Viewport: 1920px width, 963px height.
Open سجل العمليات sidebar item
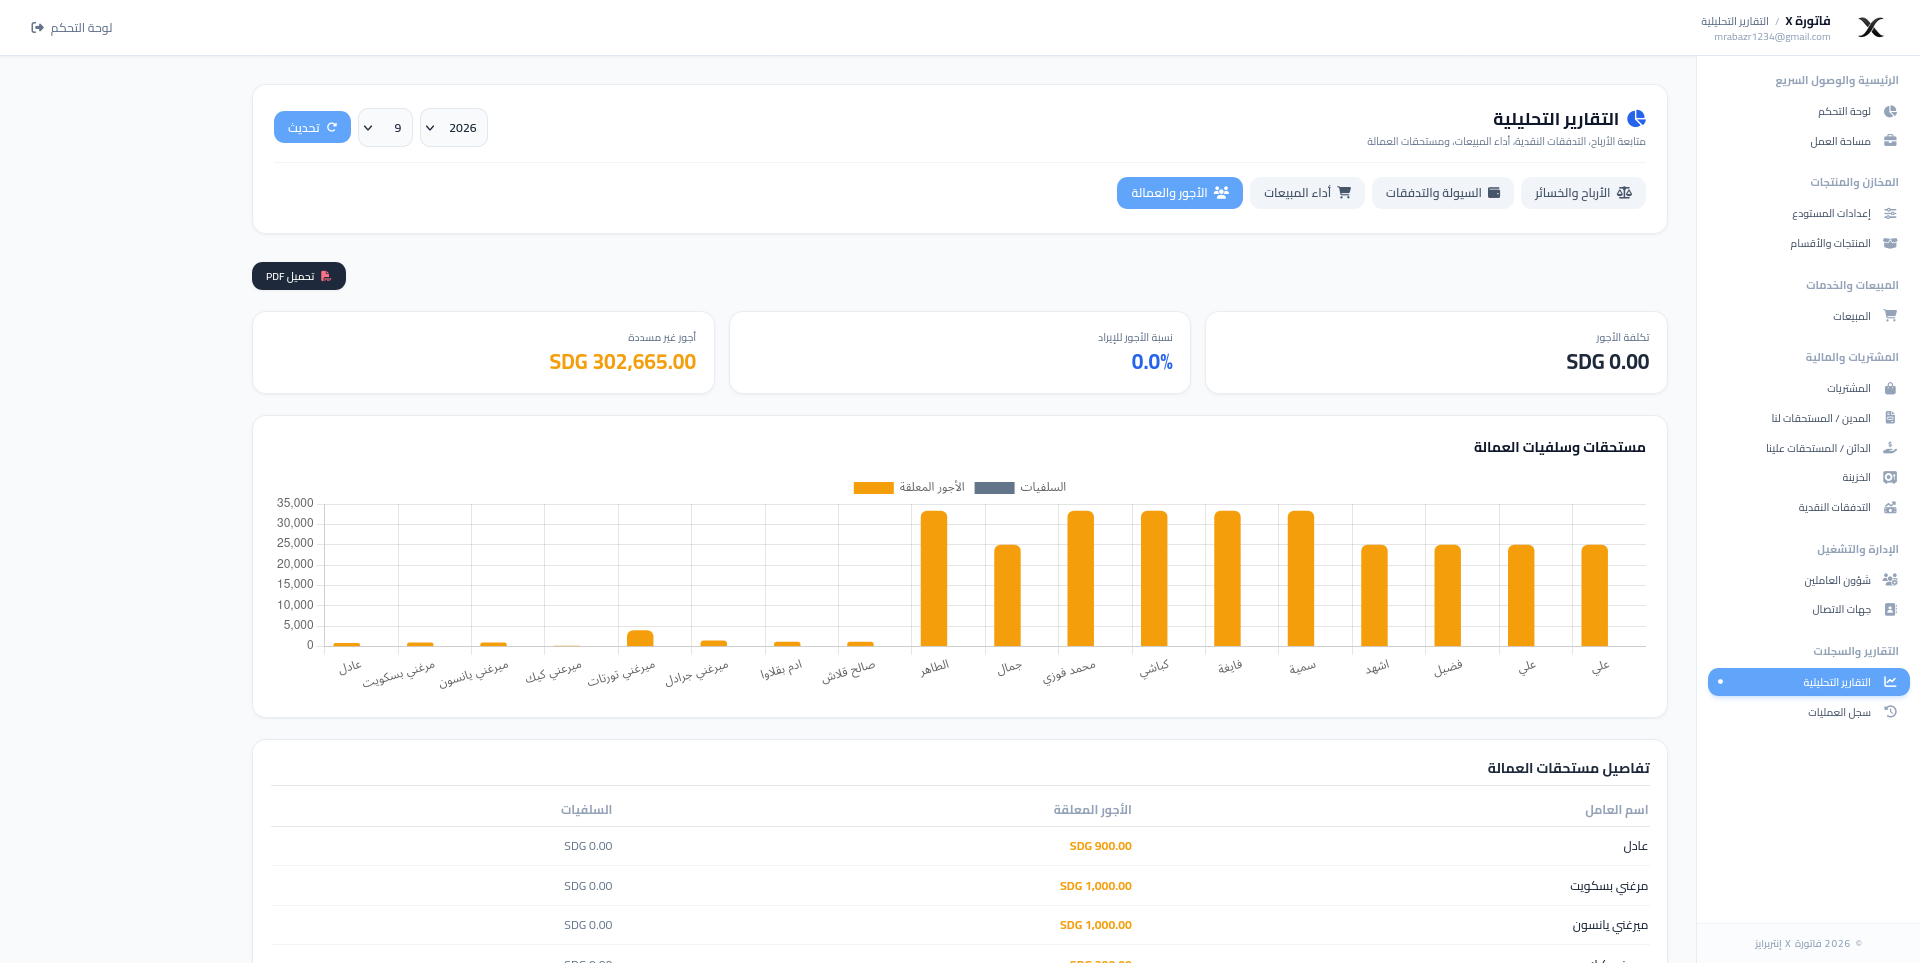[x=1808, y=712]
